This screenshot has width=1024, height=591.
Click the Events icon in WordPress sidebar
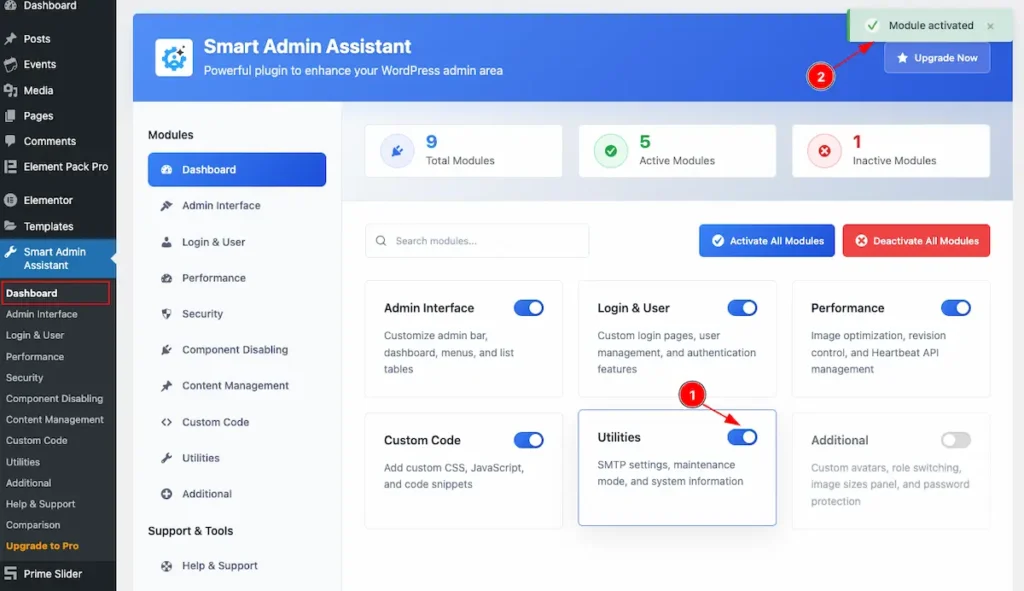[10, 64]
